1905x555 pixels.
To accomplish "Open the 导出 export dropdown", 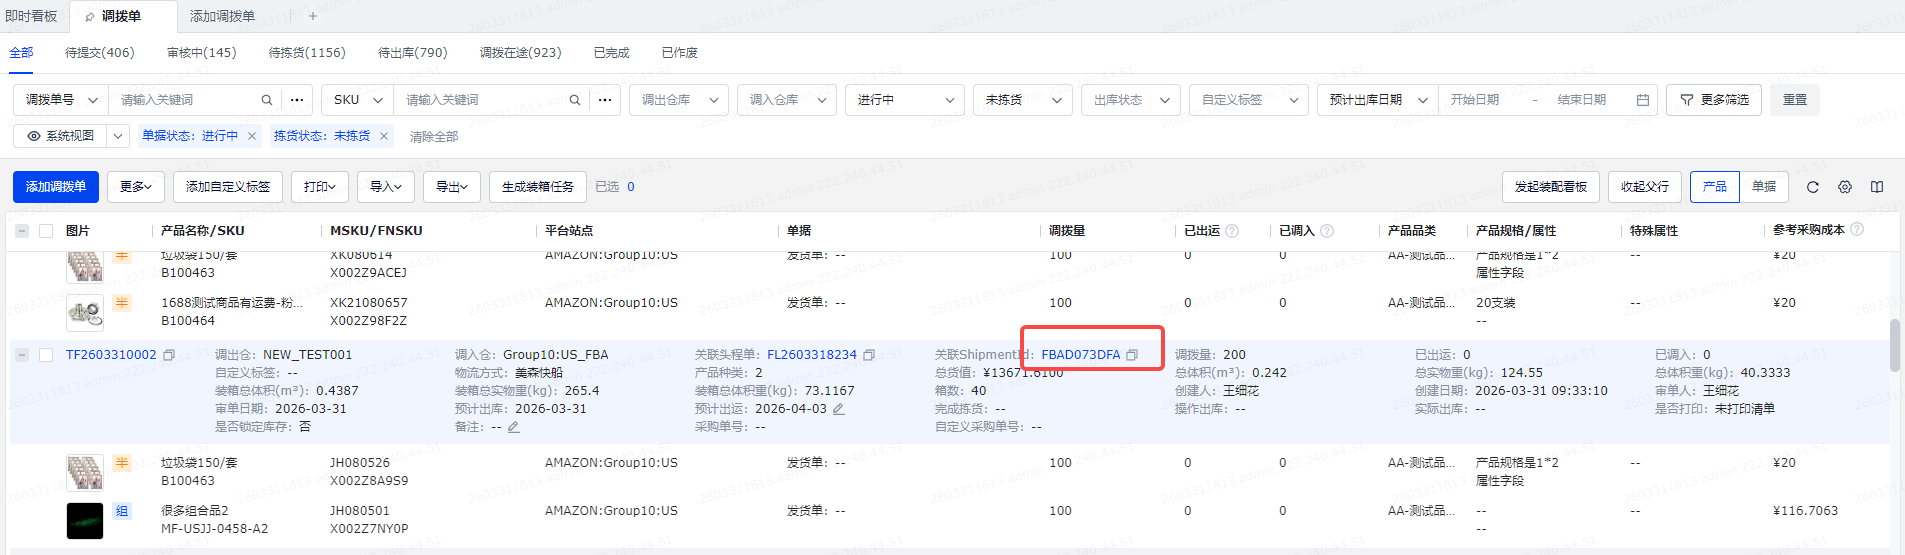I will pyautogui.click(x=452, y=187).
